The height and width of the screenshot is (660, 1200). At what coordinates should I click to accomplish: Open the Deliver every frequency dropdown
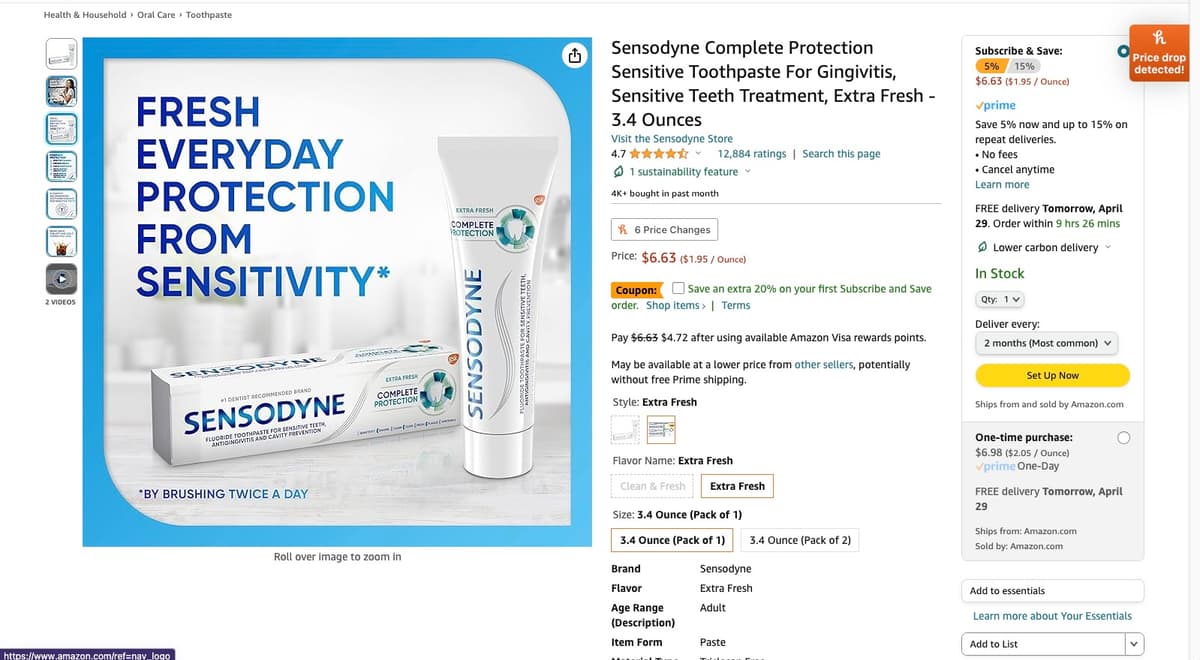point(1046,343)
